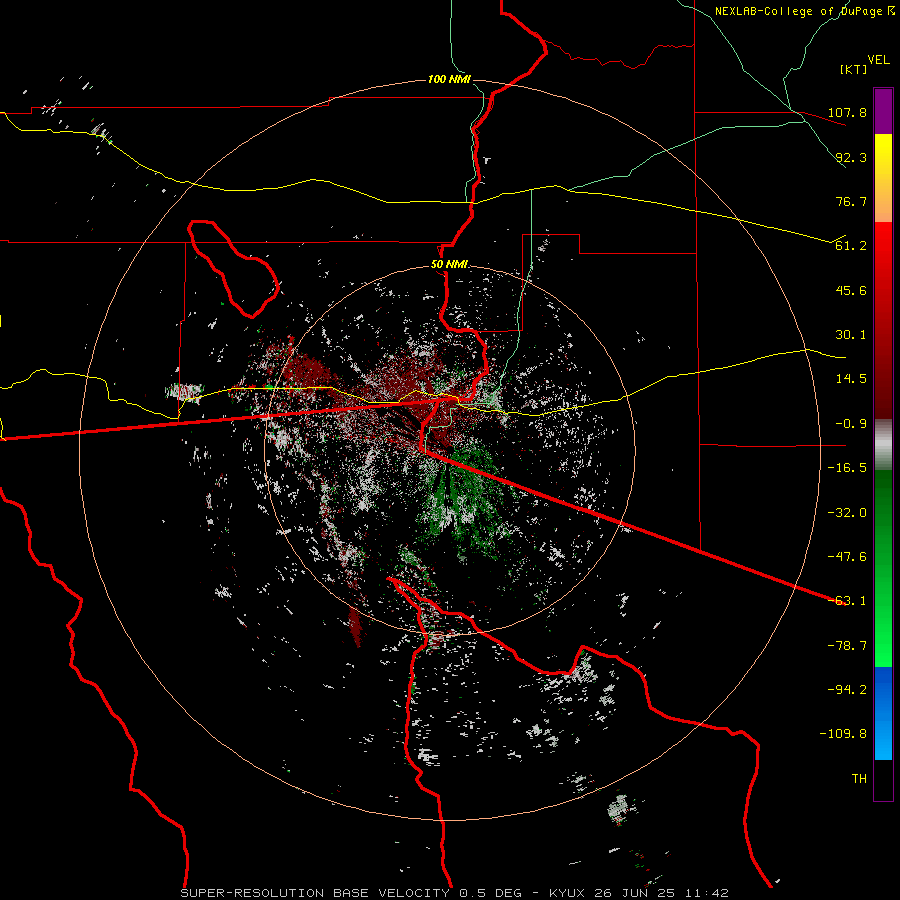The width and height of the screenshot is (900, 900).
Task: Click the 61.2 velocity scale value
Action: point(851,246)
